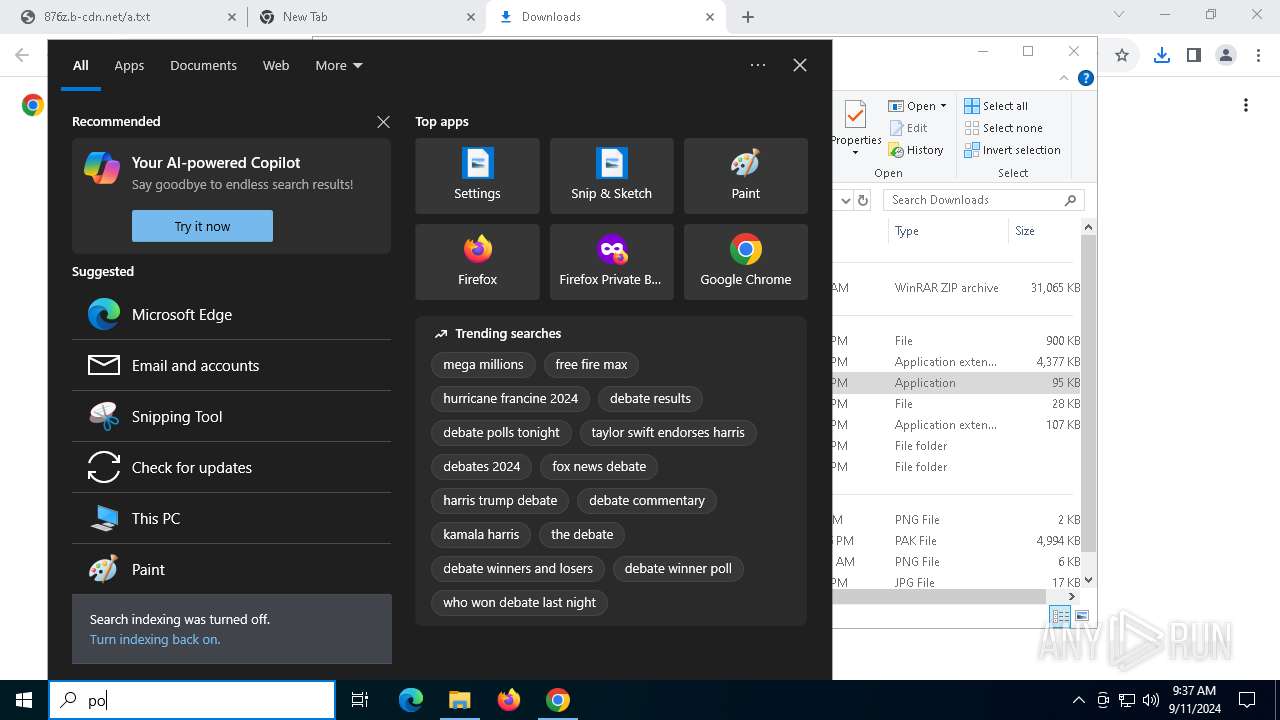
Task: Switch to Chrome on taskbar
Action: tap(558, 700)
